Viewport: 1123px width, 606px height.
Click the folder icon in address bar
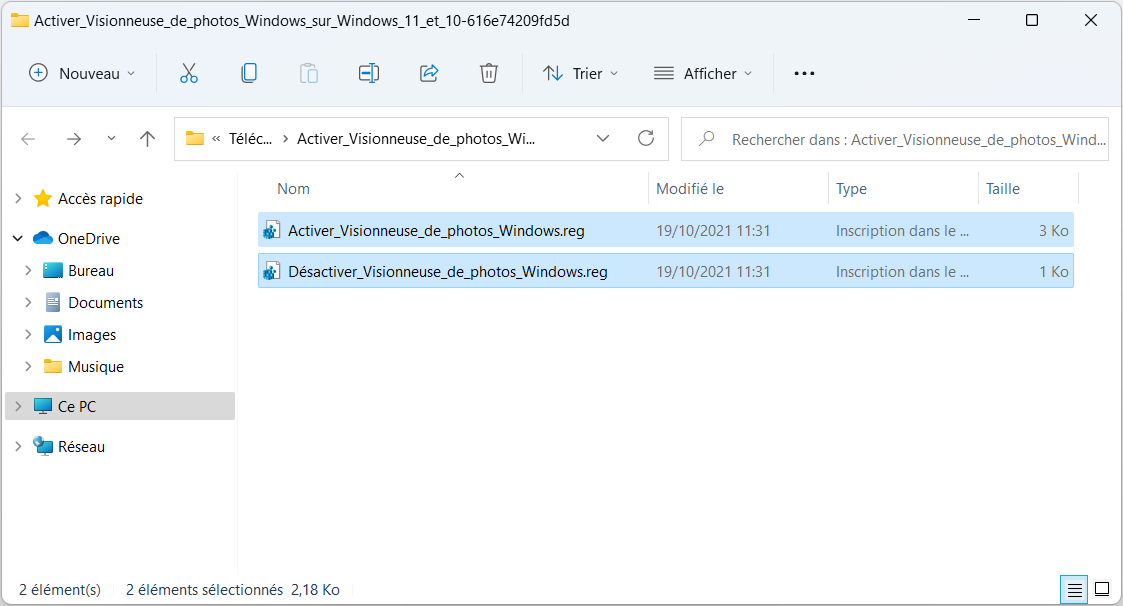[x=195, y=138]
